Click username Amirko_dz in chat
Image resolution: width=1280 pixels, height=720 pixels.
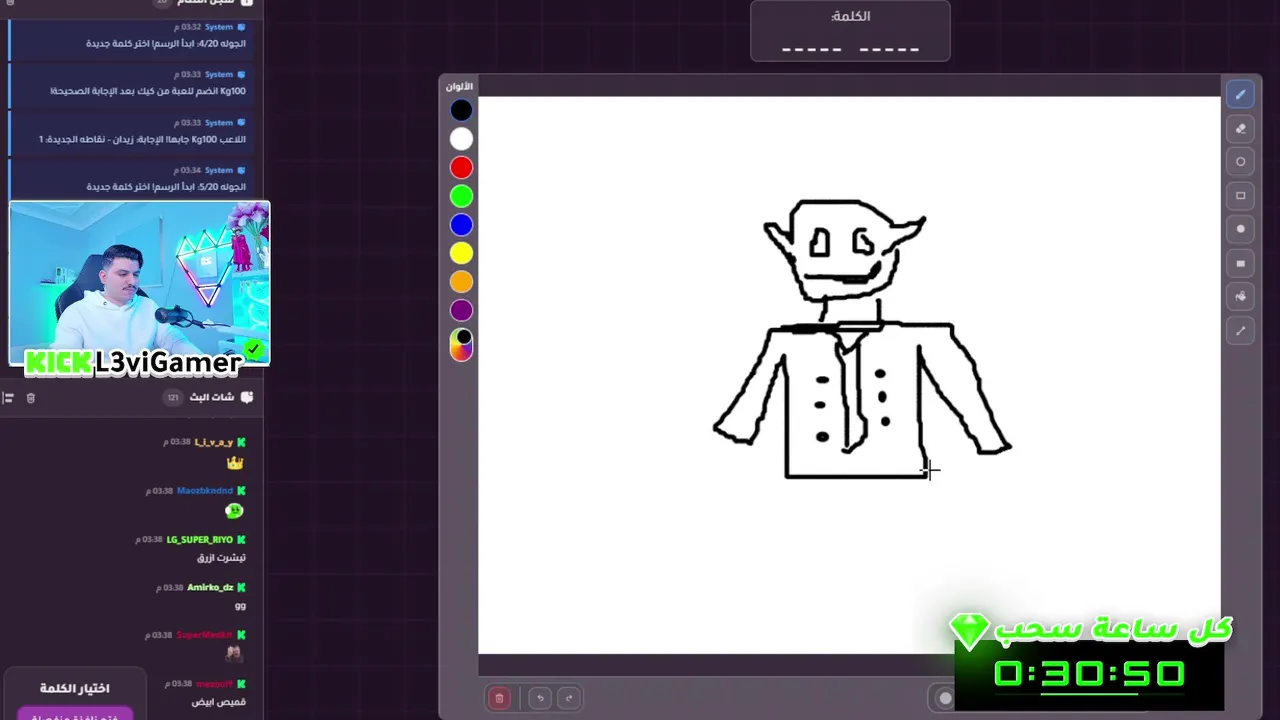tap(210, 588)
